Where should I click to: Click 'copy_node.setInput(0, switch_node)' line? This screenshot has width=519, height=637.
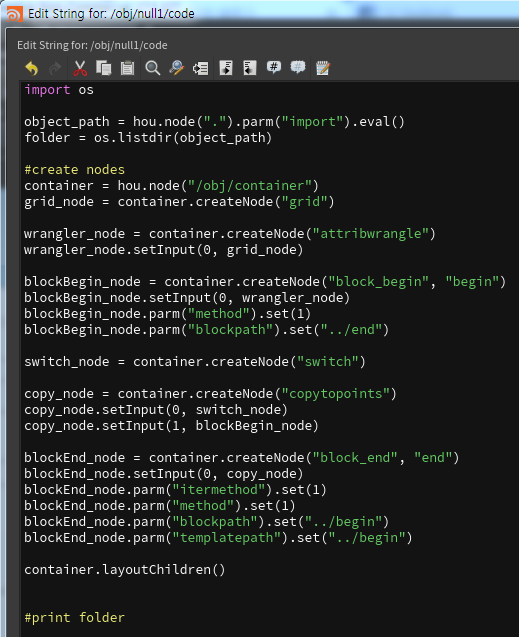pos(156,410)
